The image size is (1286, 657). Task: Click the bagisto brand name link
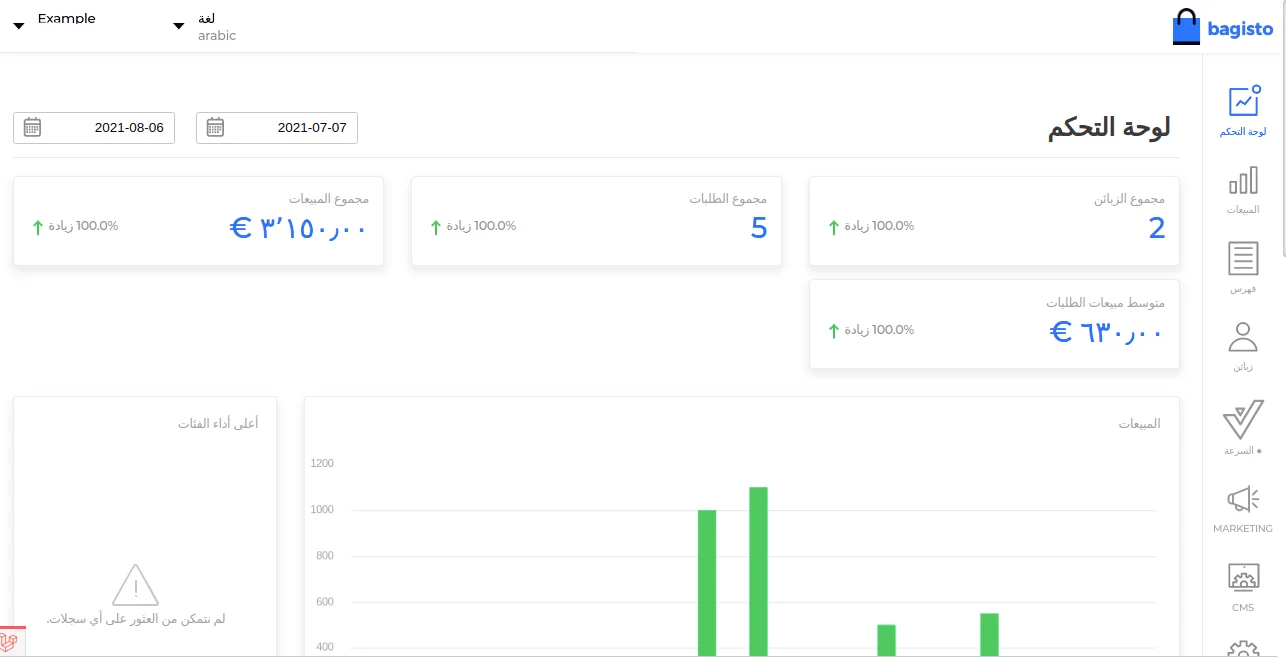1240,29
